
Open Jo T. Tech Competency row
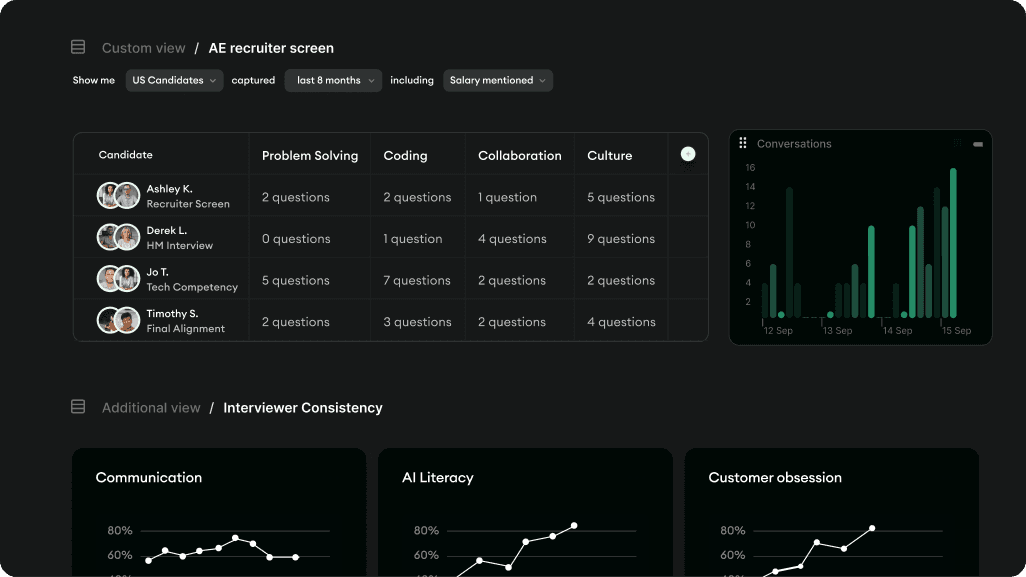tap(391, 279)
